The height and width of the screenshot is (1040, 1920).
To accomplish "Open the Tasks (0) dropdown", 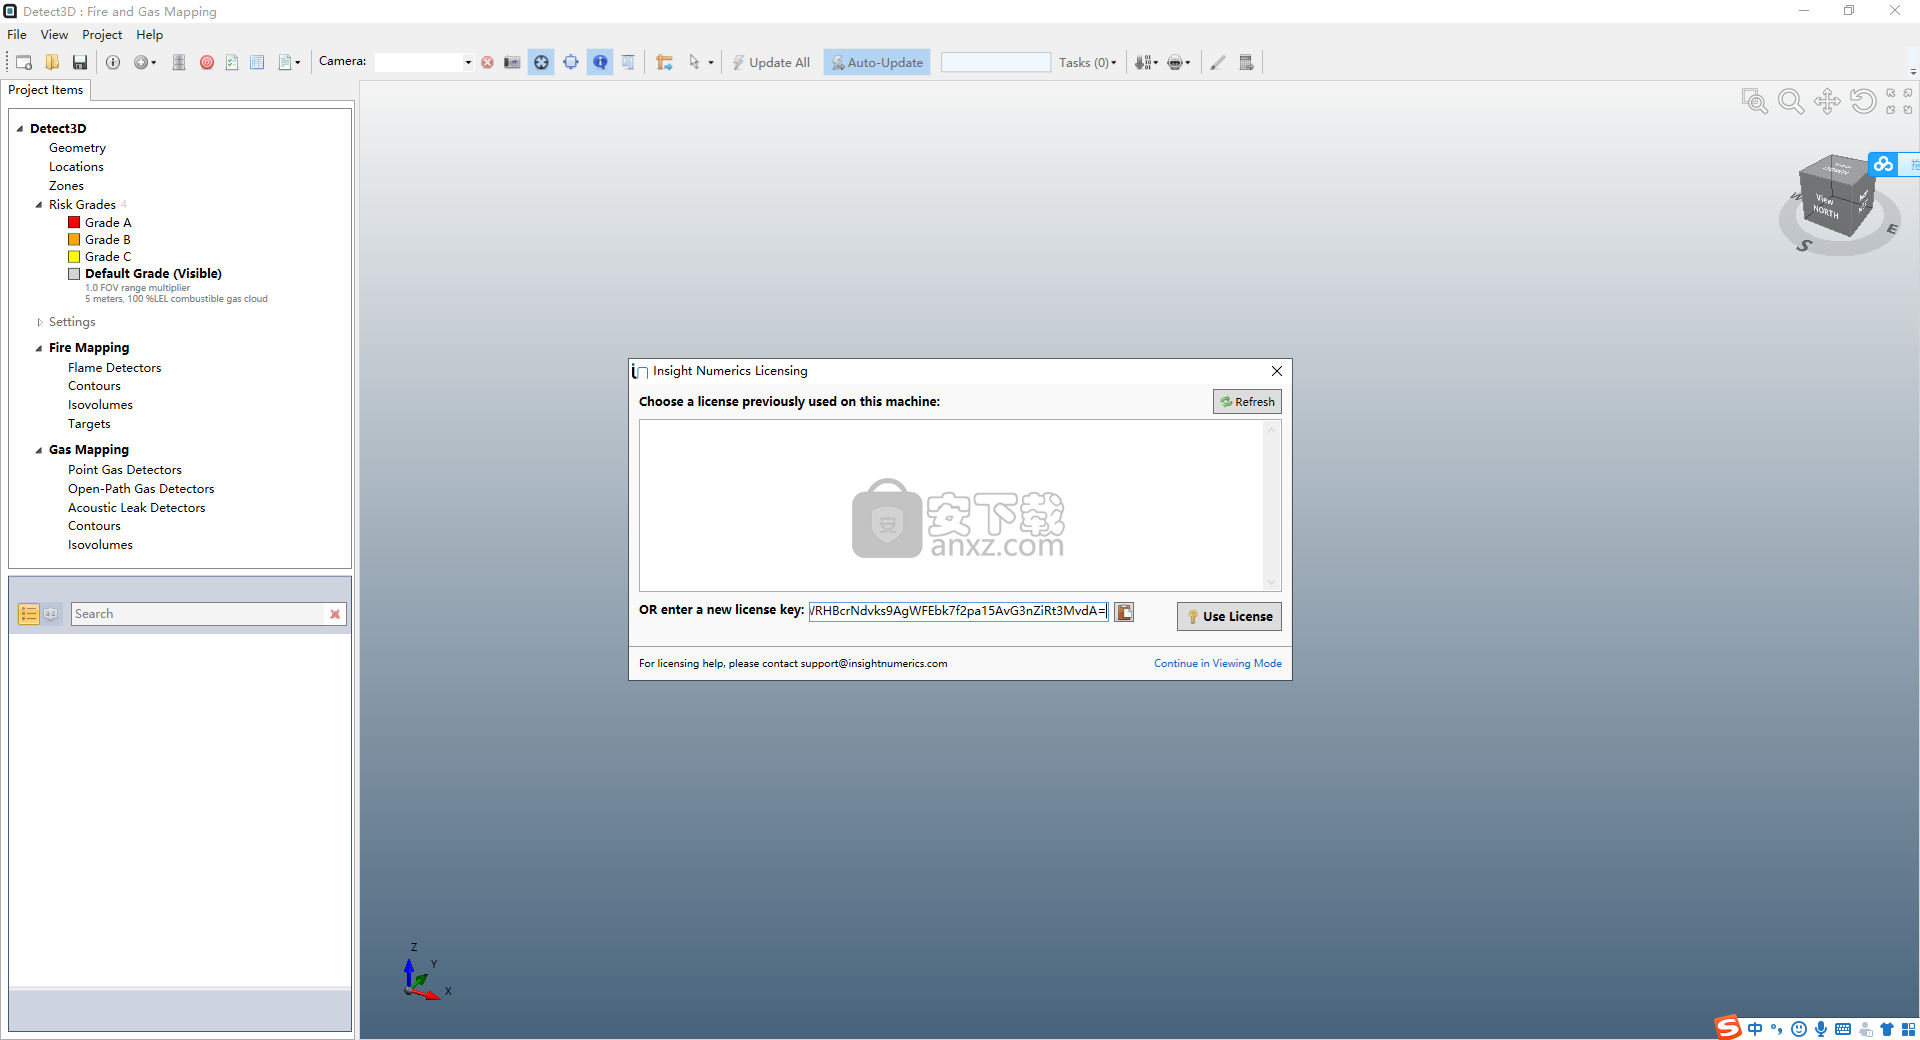I will coord(1088,62).
